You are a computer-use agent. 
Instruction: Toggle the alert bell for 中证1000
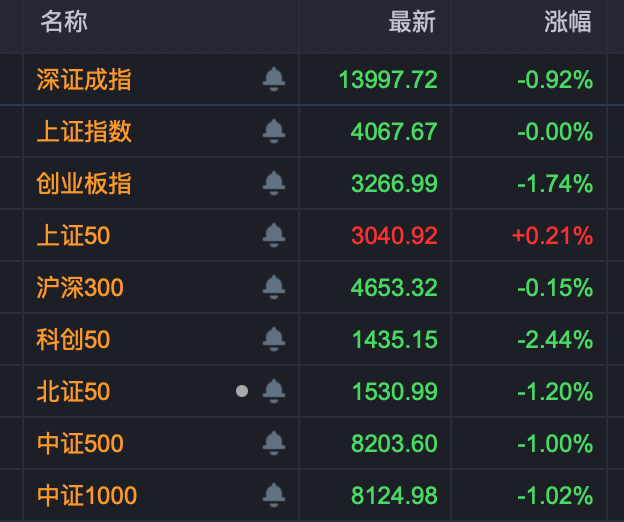274,496
